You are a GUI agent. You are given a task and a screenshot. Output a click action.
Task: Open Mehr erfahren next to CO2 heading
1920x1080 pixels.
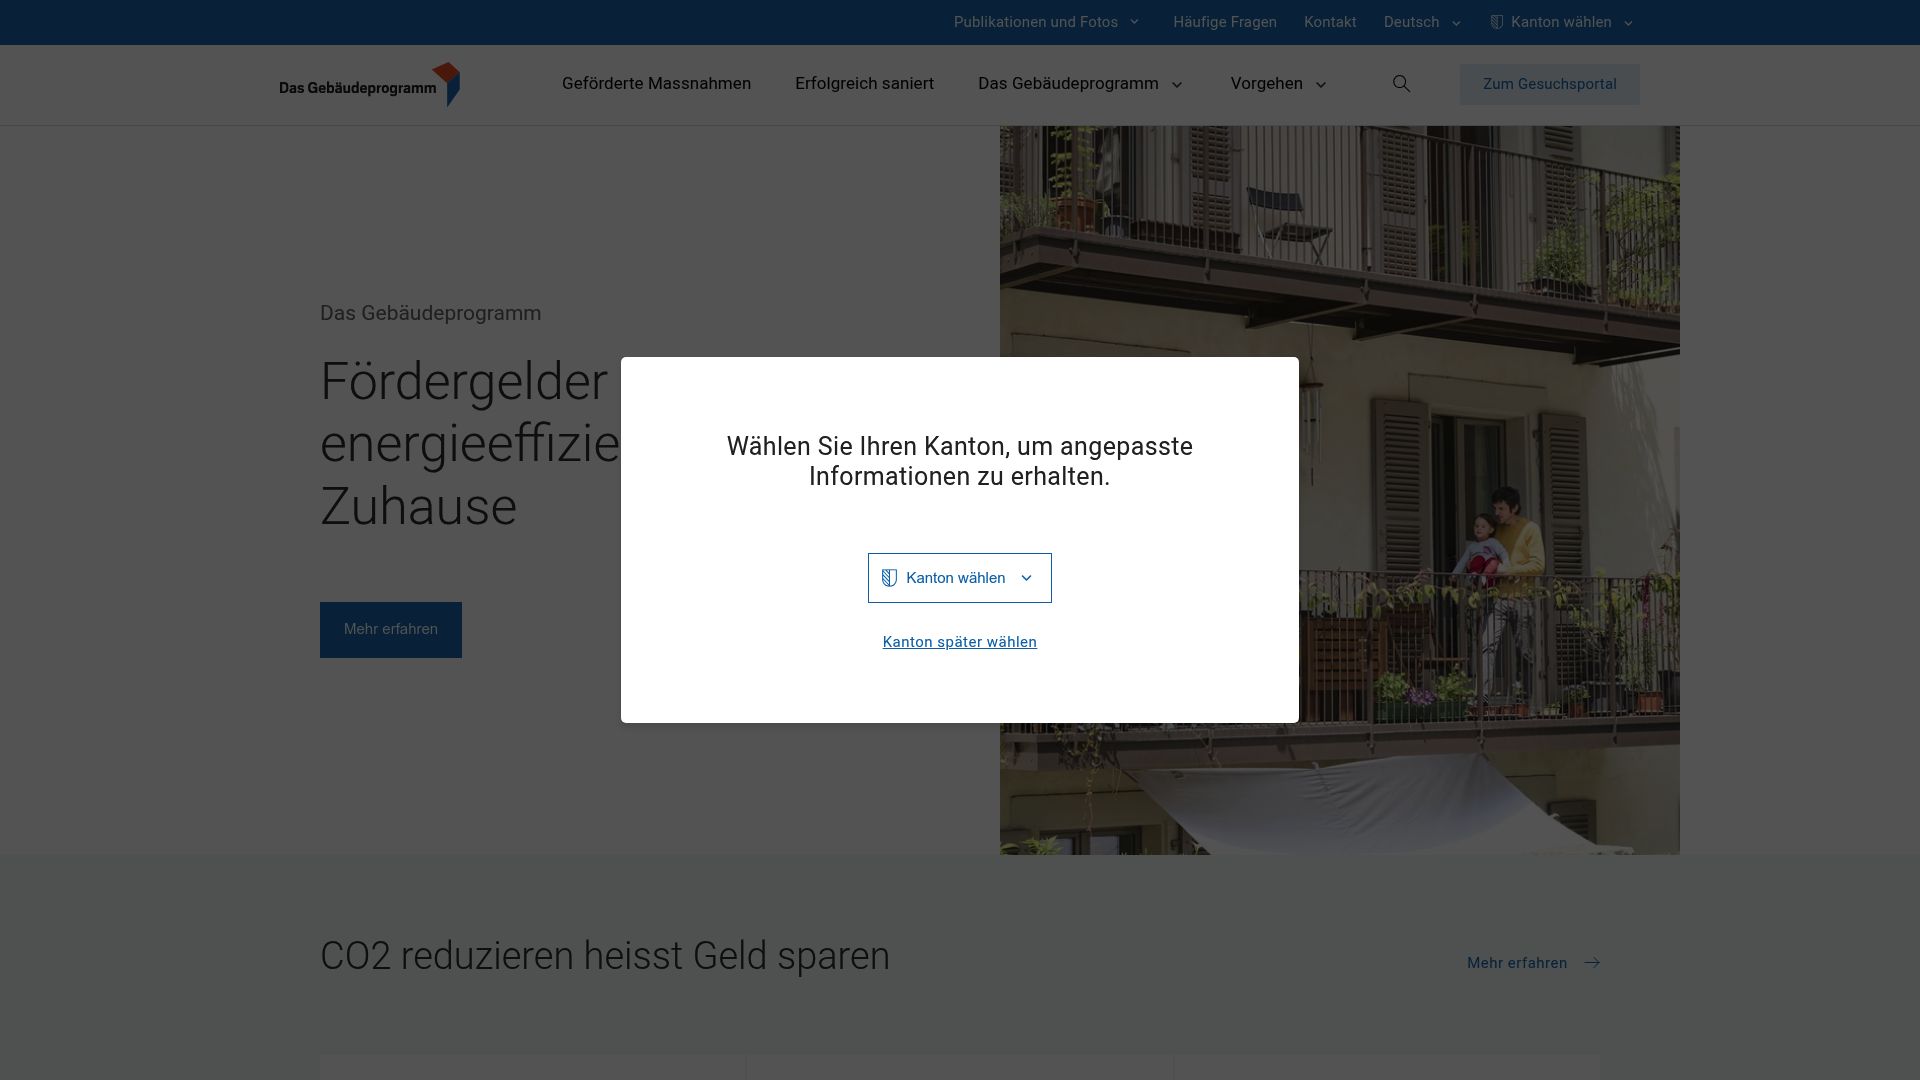tap(1516, 962)
